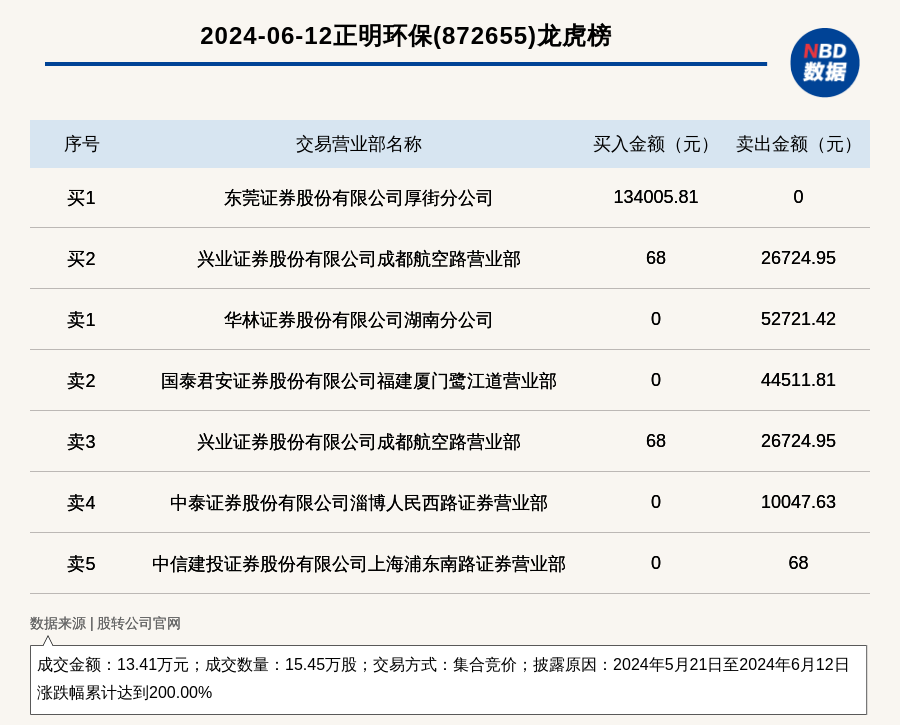Select 东莞证券股份有限公司厚街分公司 name
Screen dimensions: 900x725
point(359,198)
